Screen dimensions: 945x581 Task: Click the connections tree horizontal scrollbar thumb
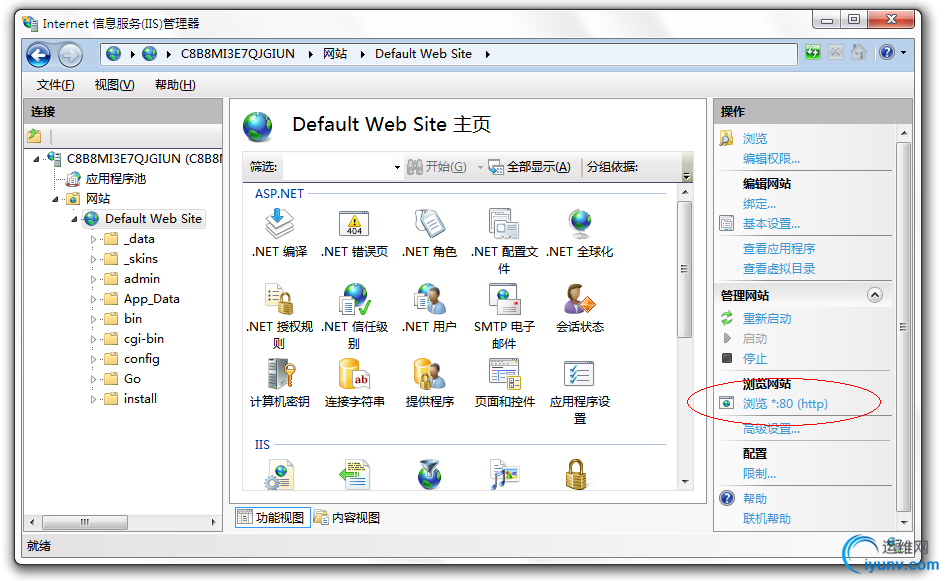[x=85, y=522]
